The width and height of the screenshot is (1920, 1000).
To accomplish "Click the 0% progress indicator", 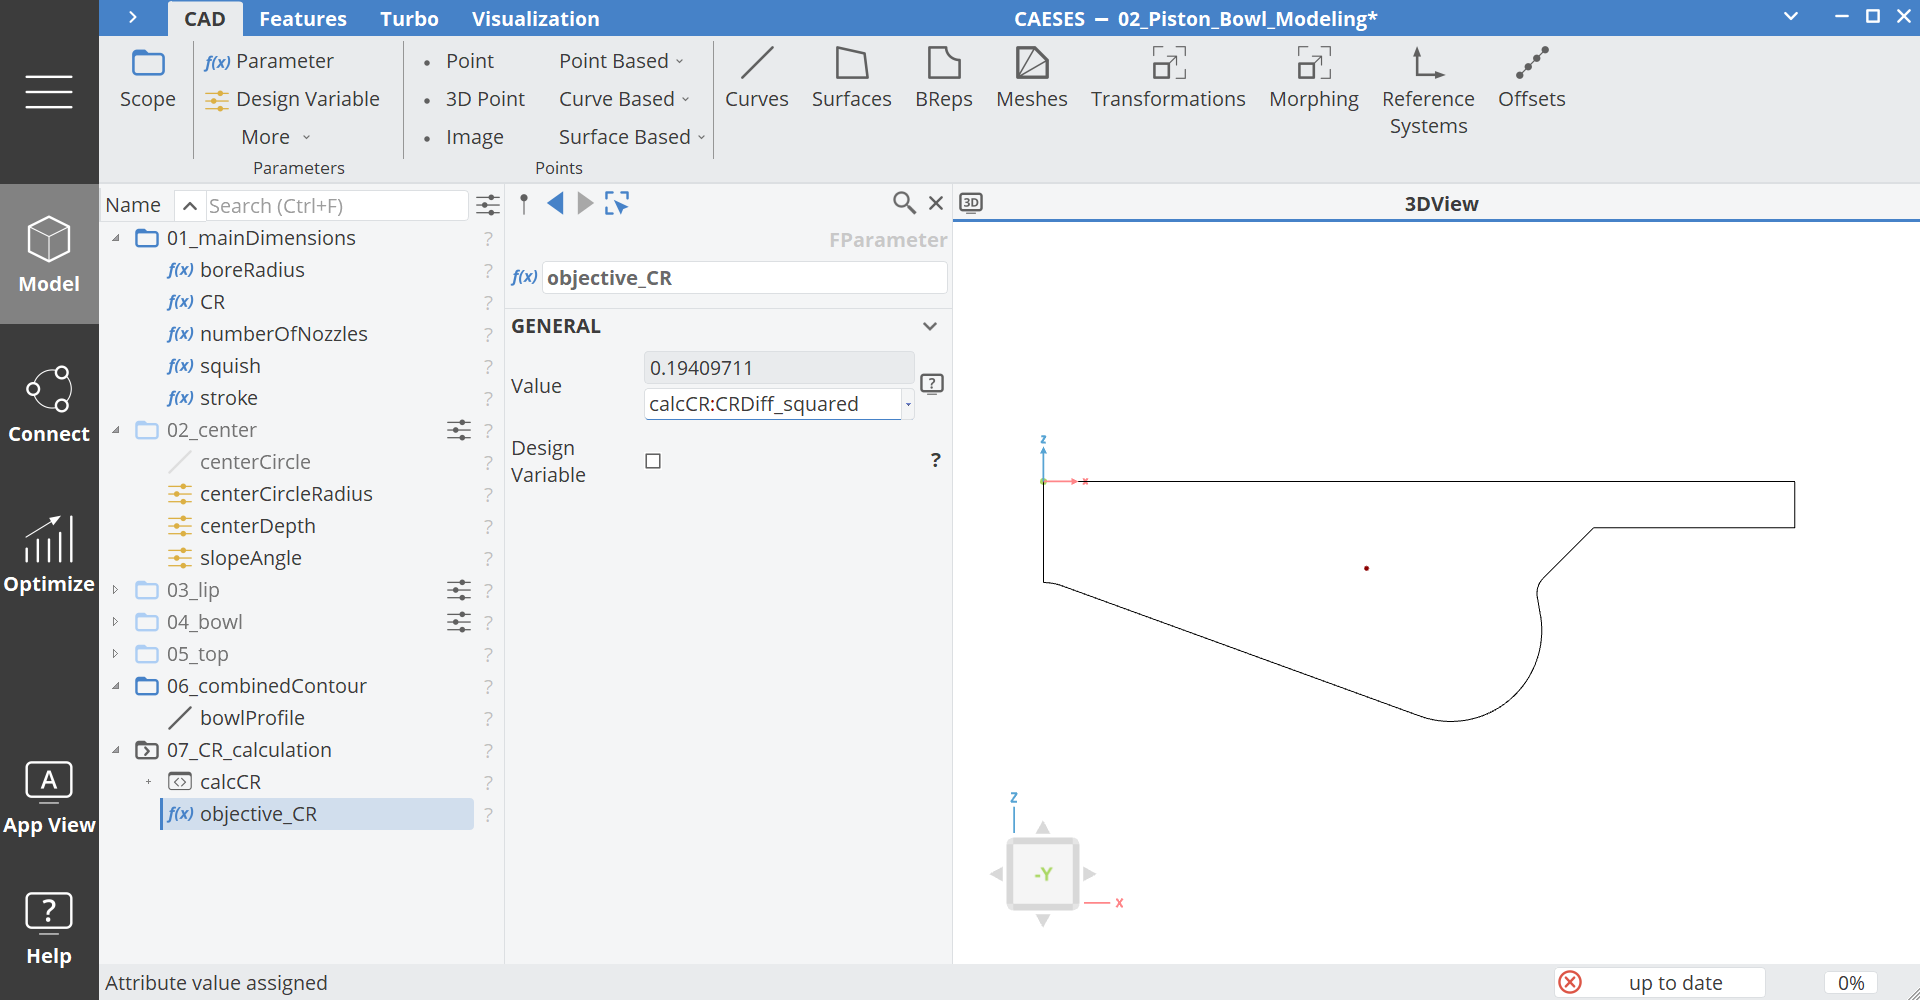I will pos(1851,983).
